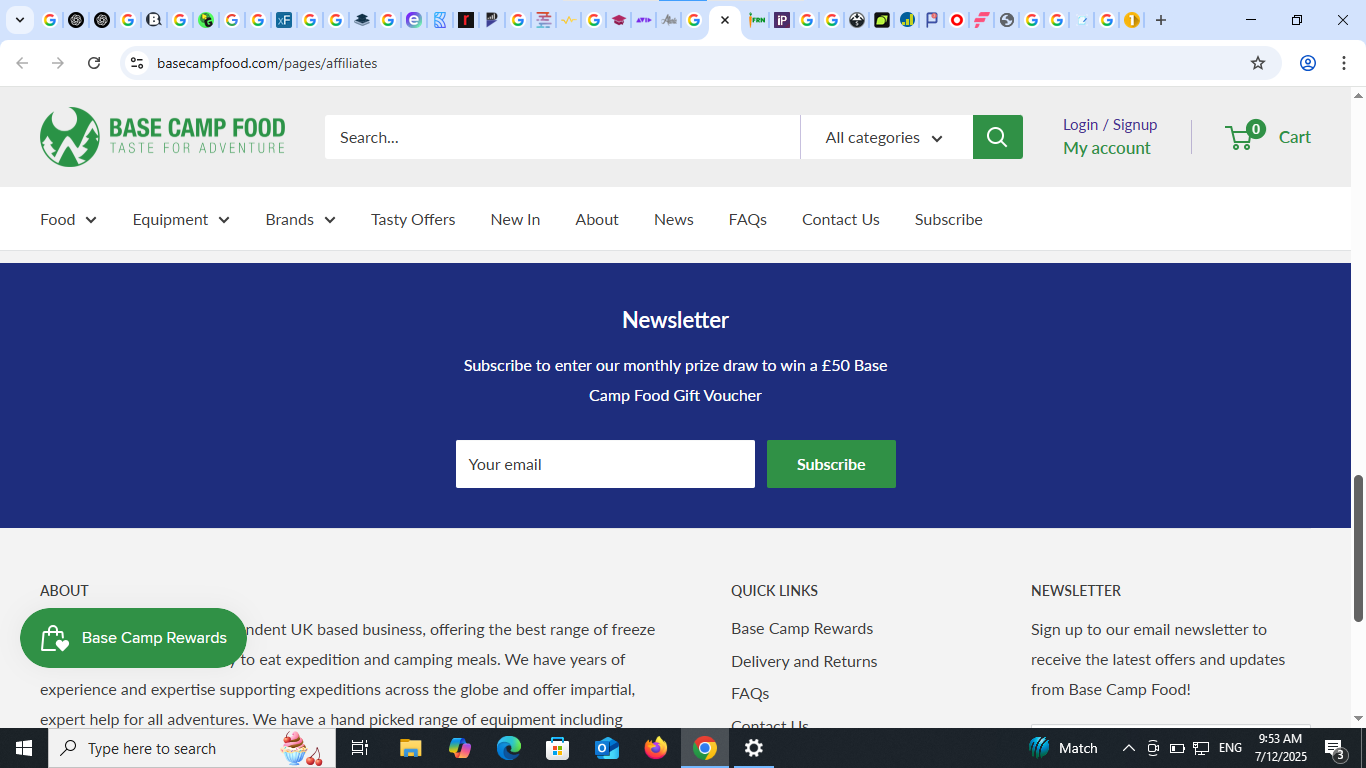
Task: Open Copilot icon in taskbar
Action: (460, 748)
